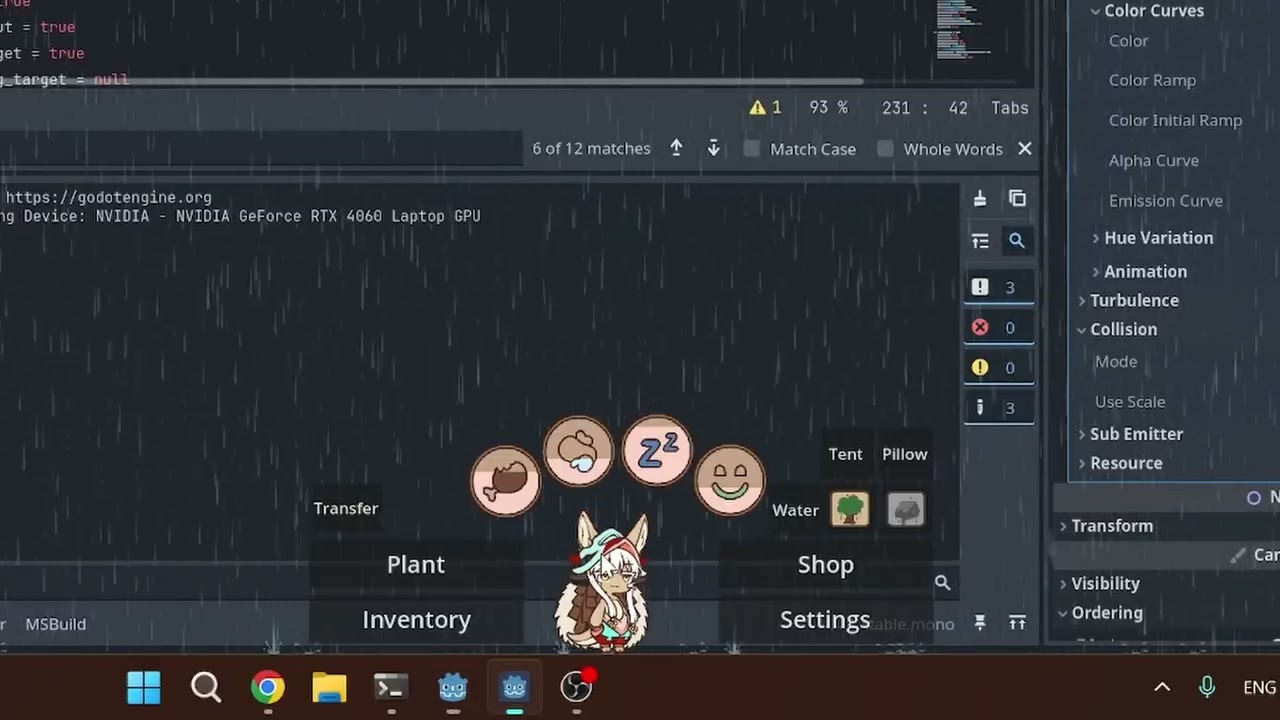Toggle the Match Case checkbox

coord(751,148)
